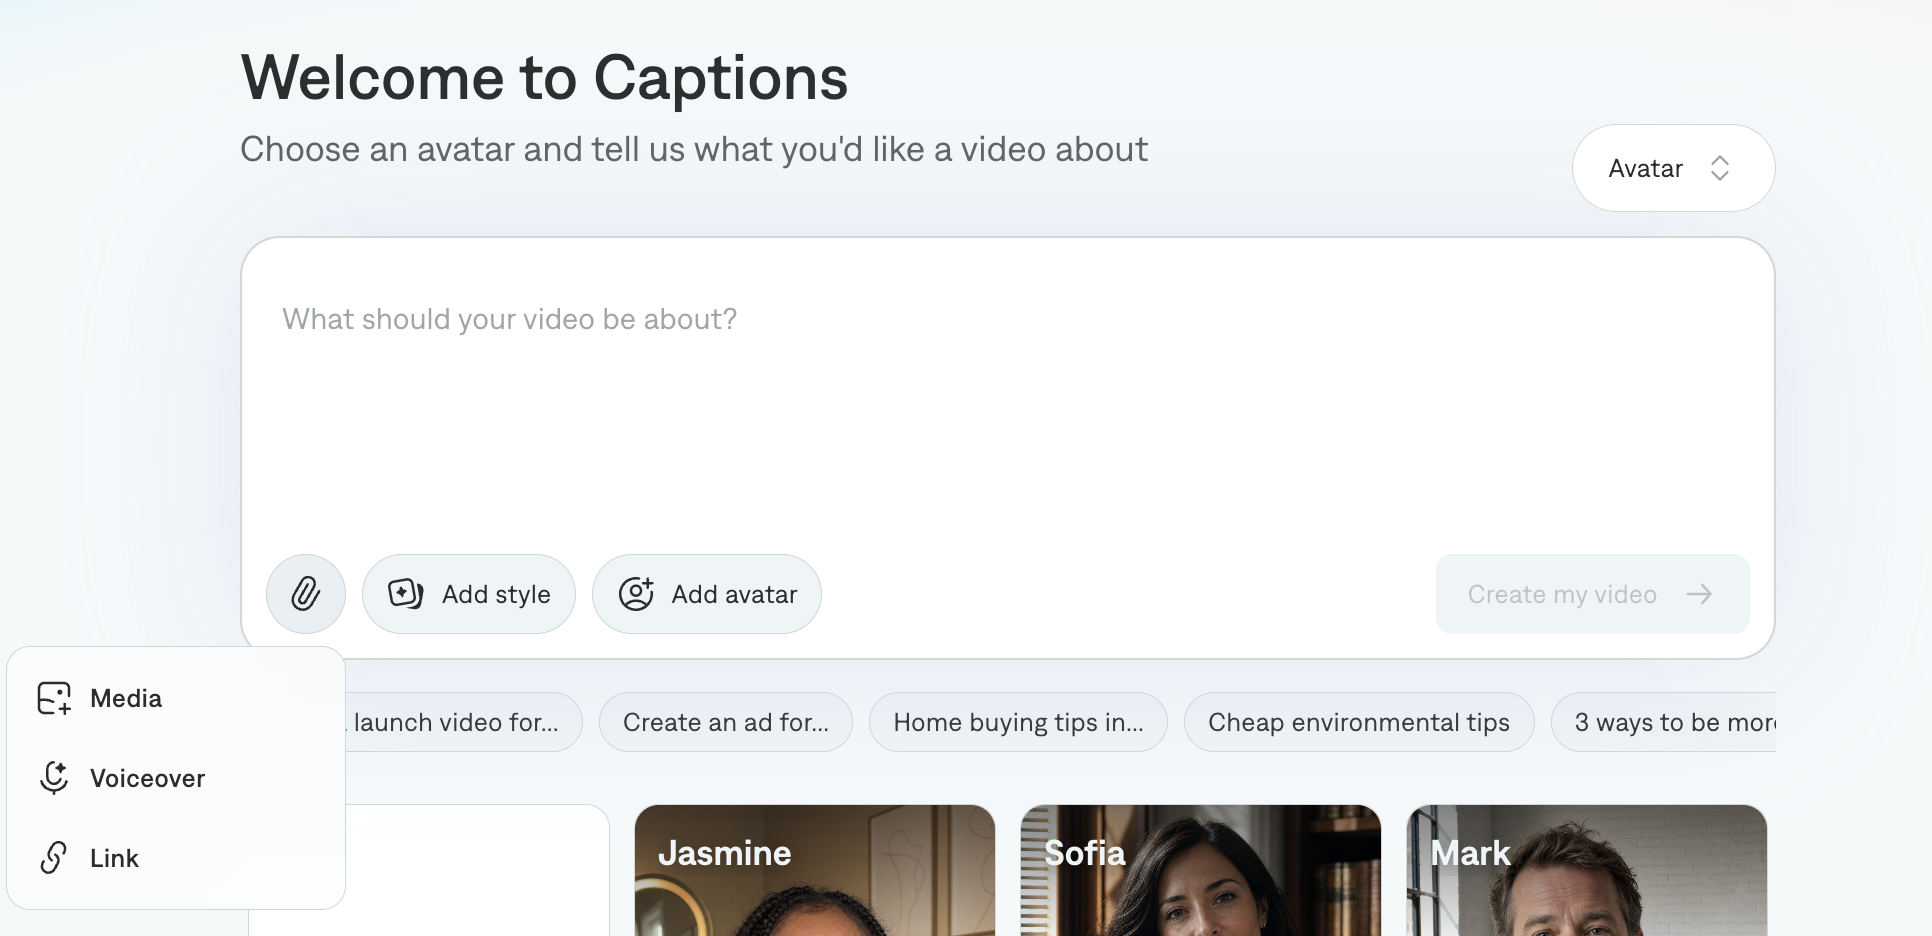The width and height of the screenshot is (1932, 936).
Task: Pick the Mark avatar thumbnail
Action: pos(1587,870)
